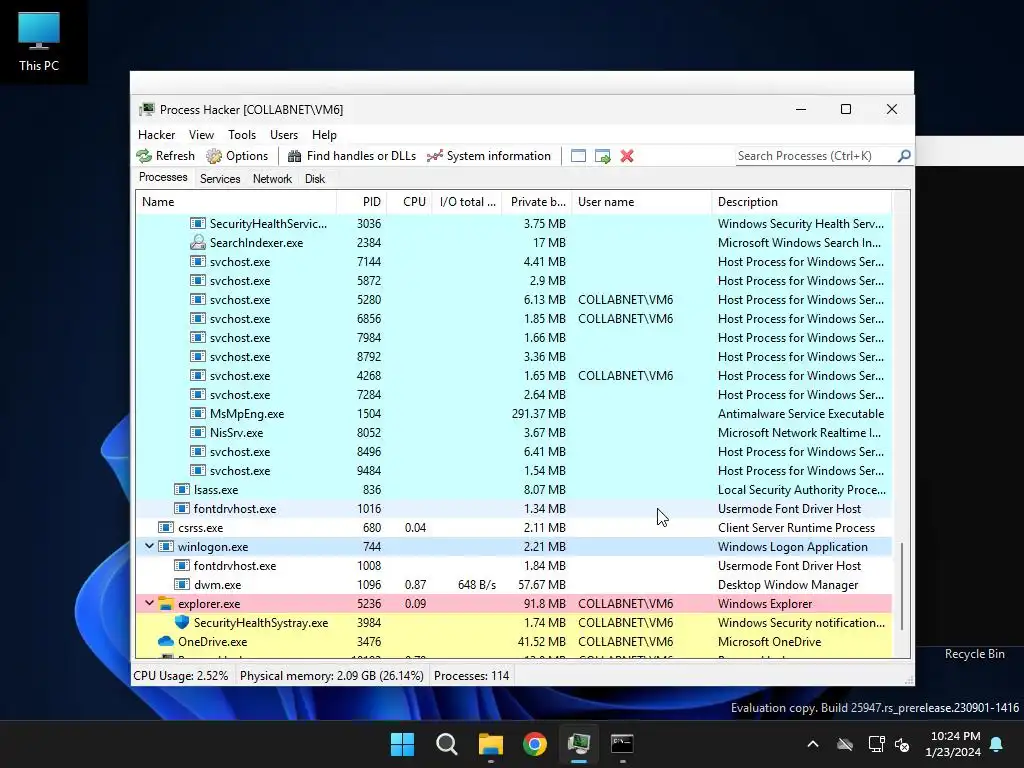Click Desktop Window Manager description
Screen dimensions: 1024x768
tap(788, 584)
